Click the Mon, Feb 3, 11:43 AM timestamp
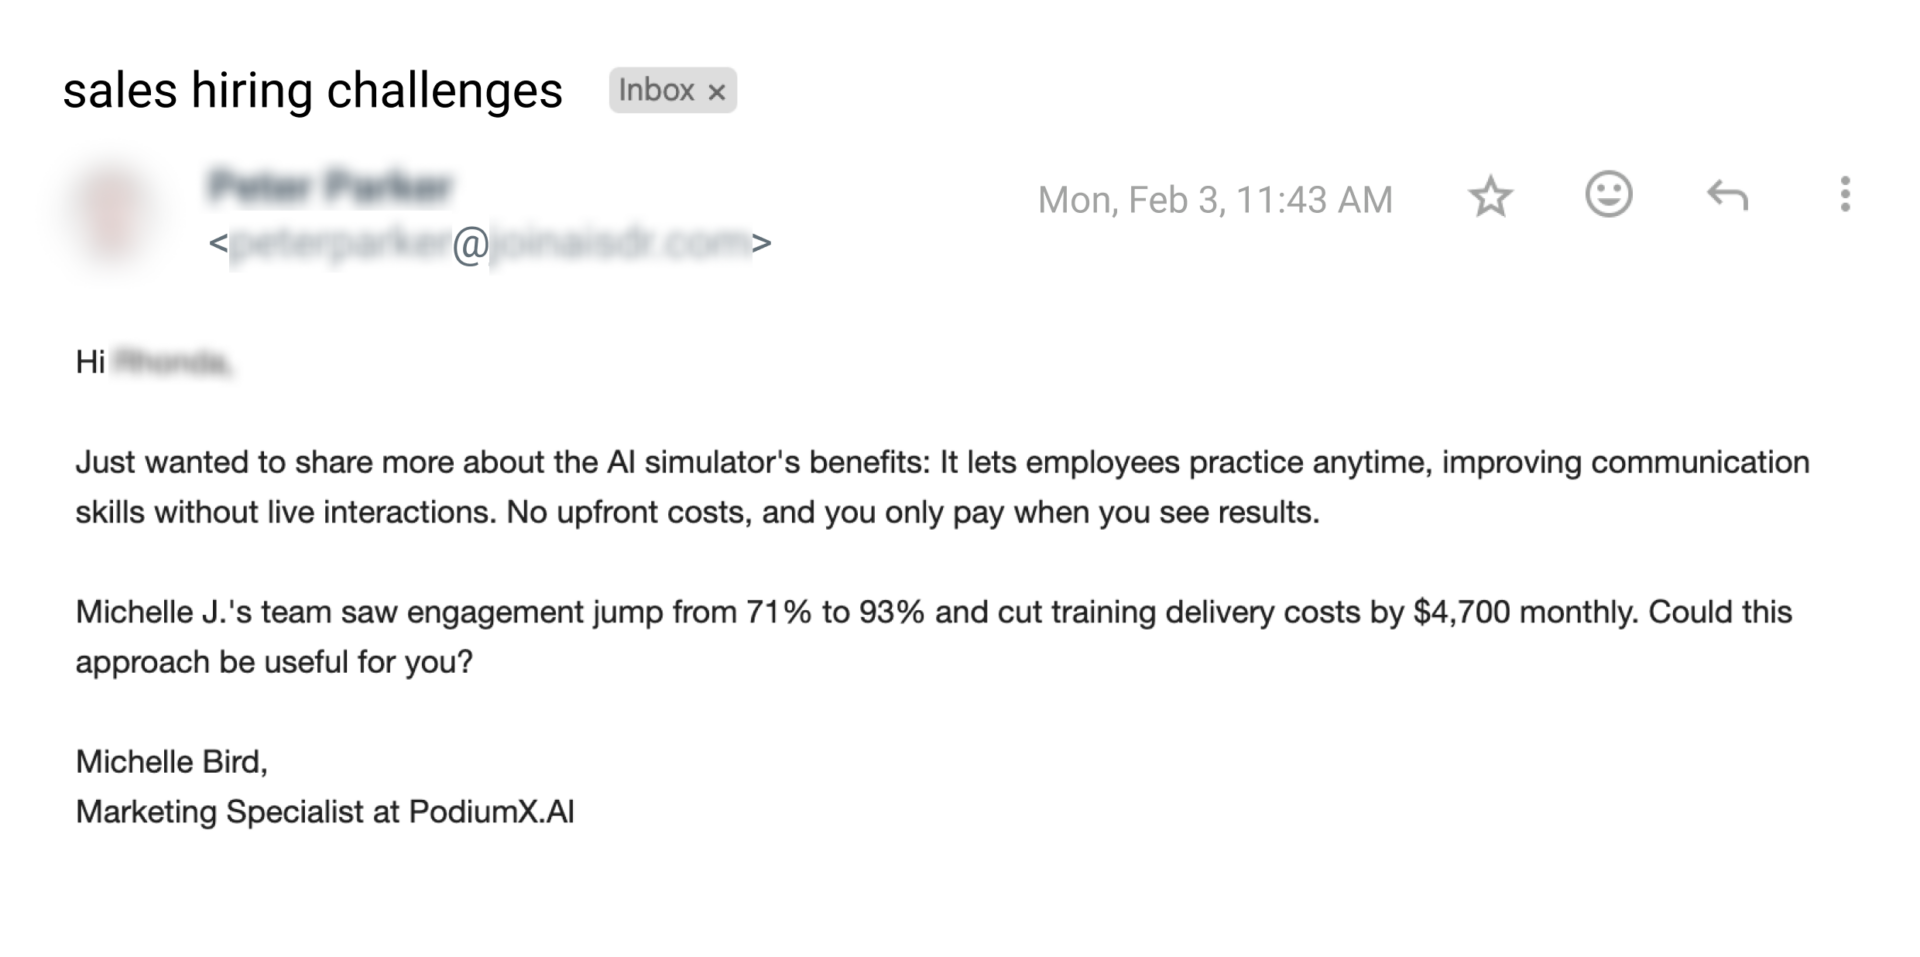This screenshot has width=1920, height=957. (1214, 200)
